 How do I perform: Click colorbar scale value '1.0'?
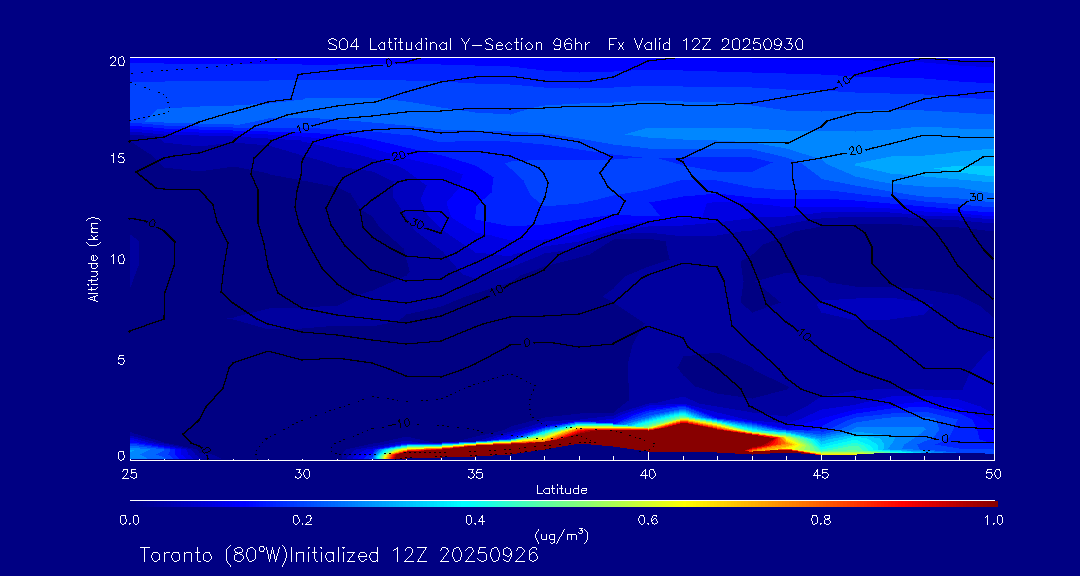click(x=994, y=520)
